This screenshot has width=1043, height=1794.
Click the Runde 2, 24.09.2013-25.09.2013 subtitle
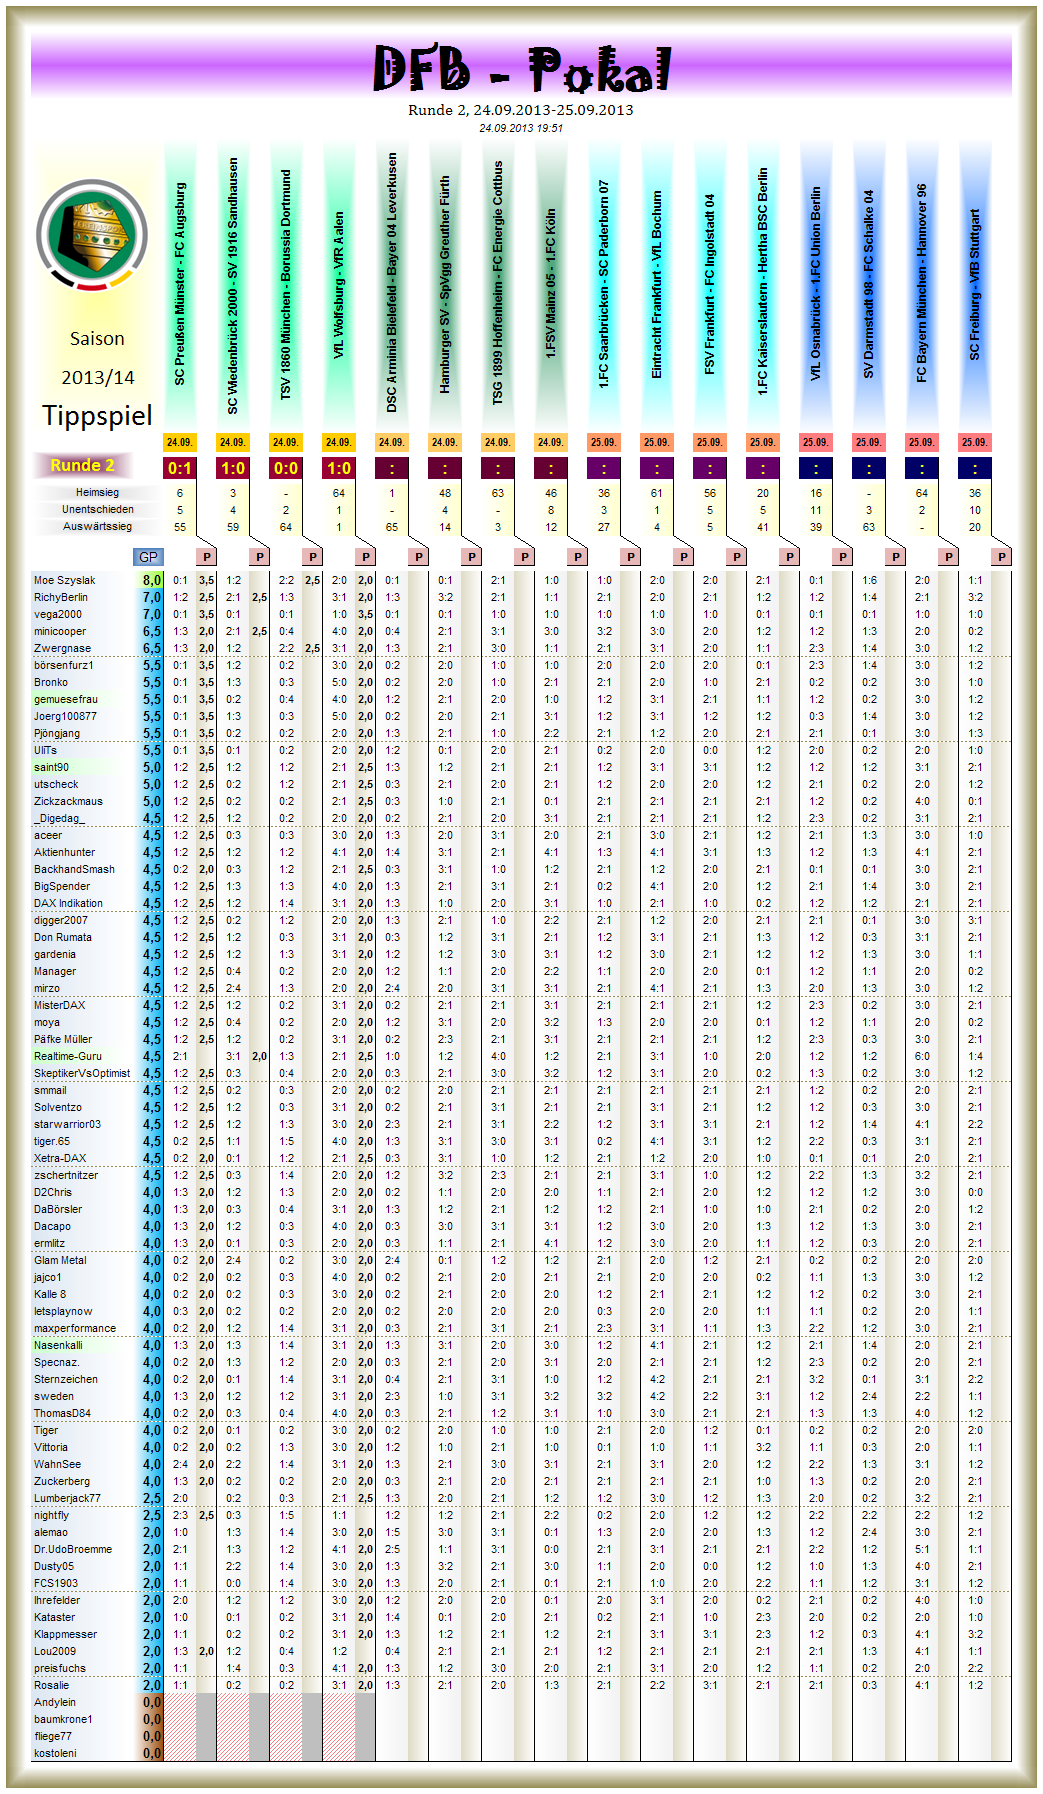[x=521, y=110]
